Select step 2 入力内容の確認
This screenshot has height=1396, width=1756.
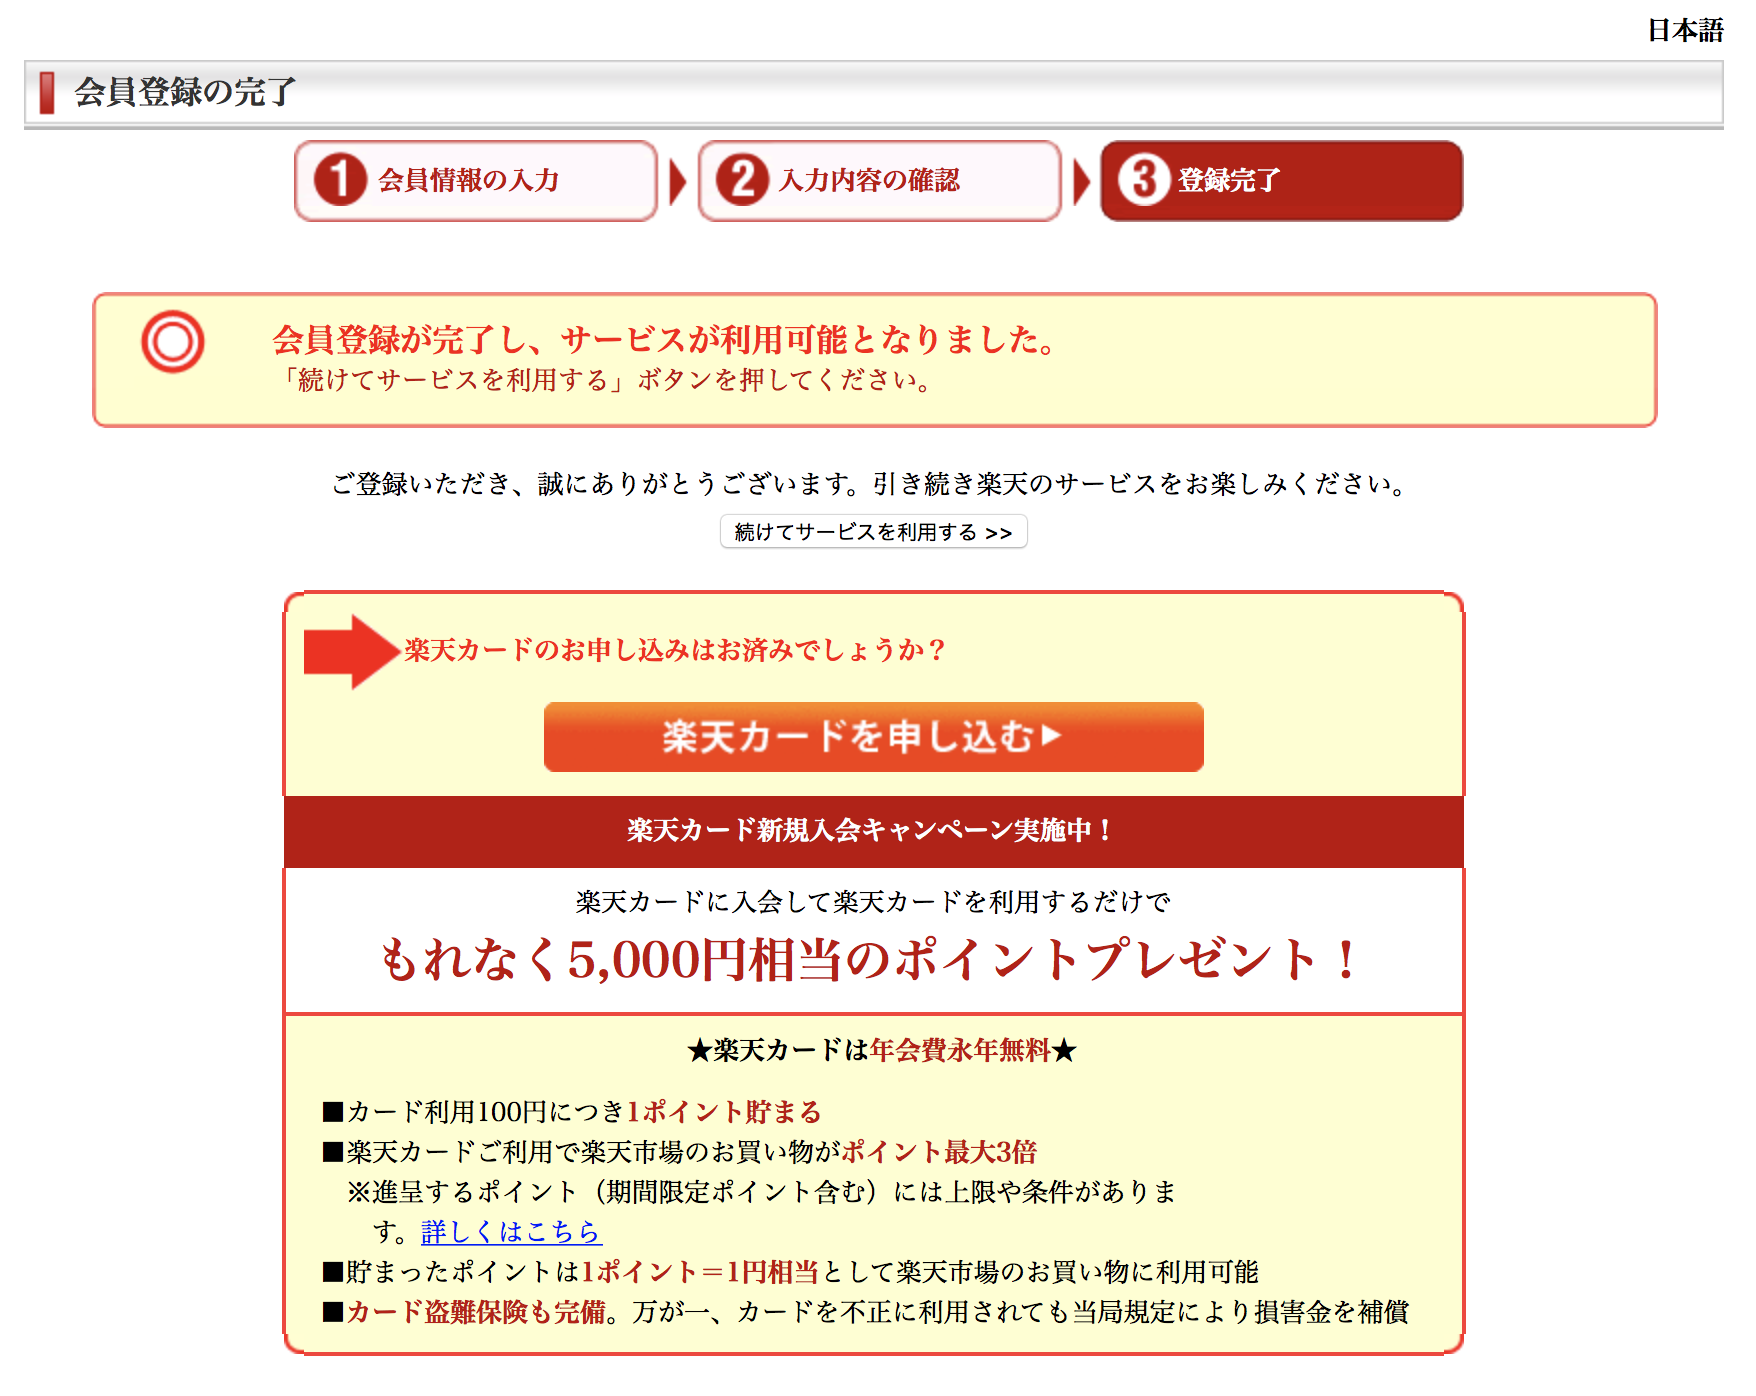click(x=880, y=181)
